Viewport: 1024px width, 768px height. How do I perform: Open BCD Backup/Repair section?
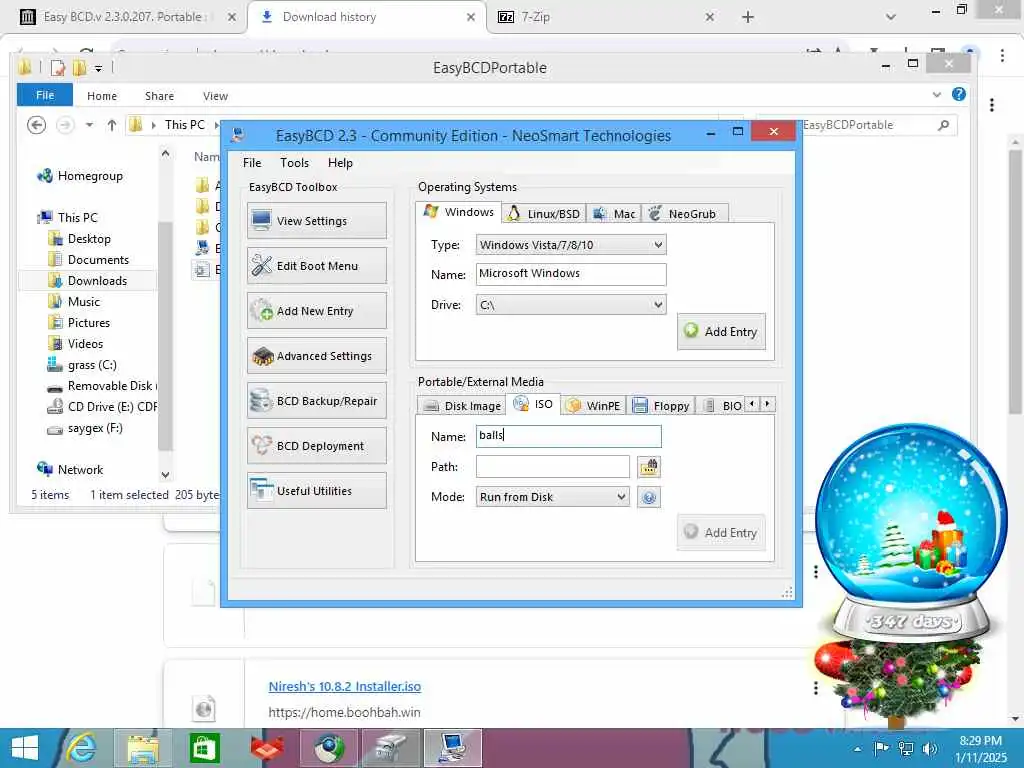coord(317,401)
